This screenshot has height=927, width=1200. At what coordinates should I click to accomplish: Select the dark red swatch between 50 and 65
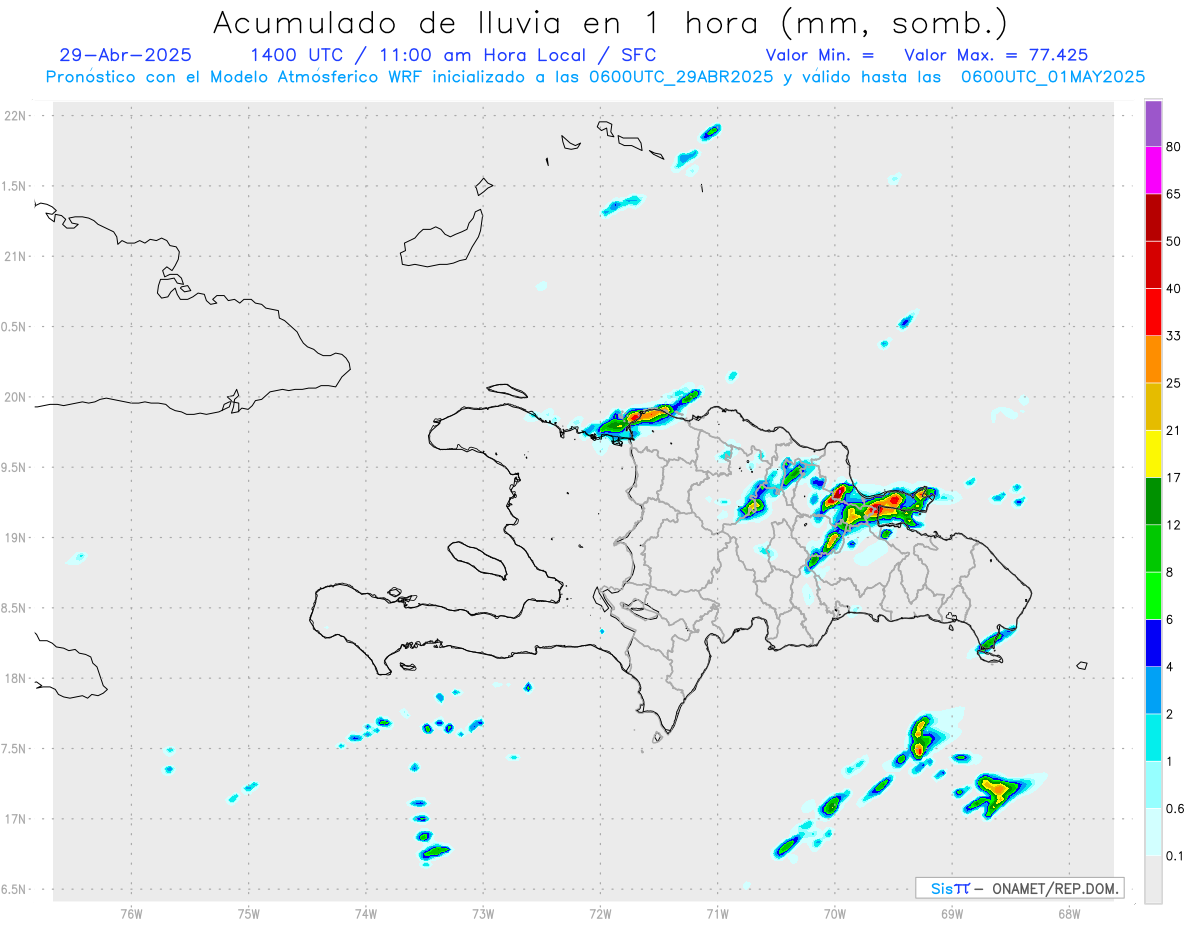pyautogui.click(x=1153, y=218)
